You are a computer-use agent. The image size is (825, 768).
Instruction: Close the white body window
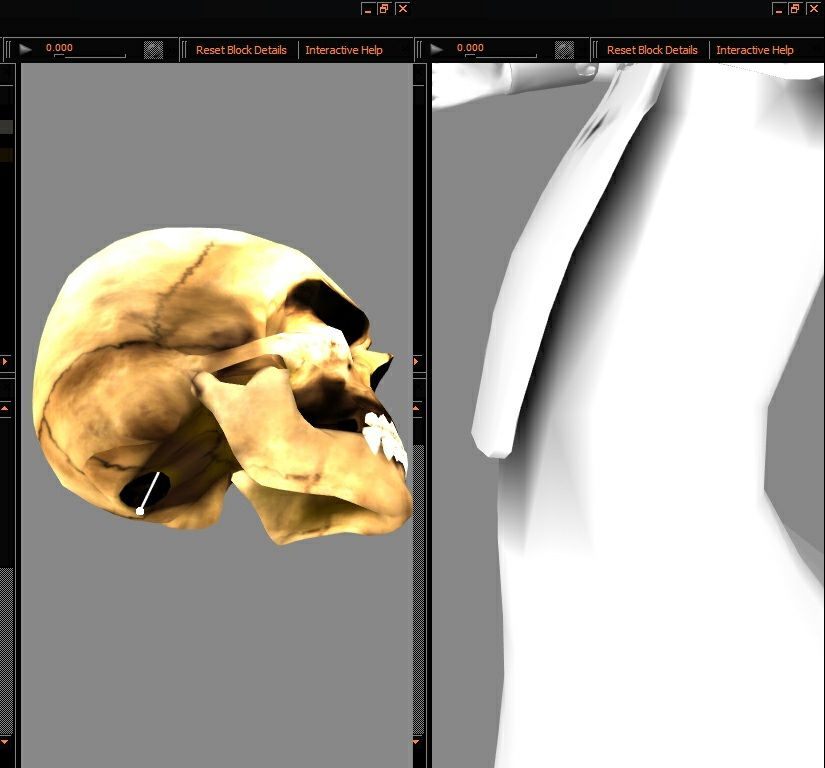(813, 8)
